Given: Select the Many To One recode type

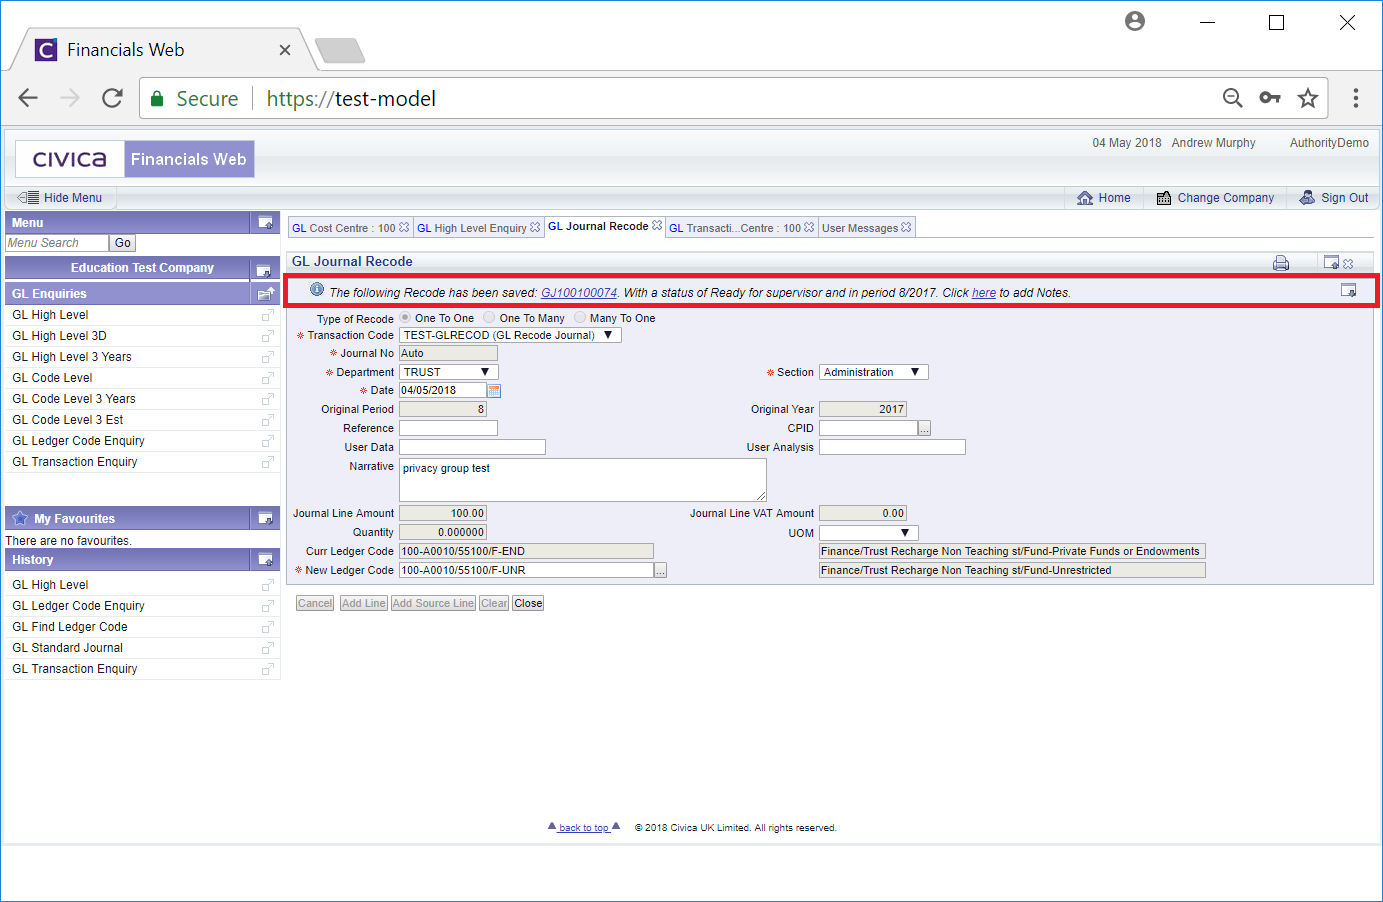Looking at the screenshot, I should [580, 317].
